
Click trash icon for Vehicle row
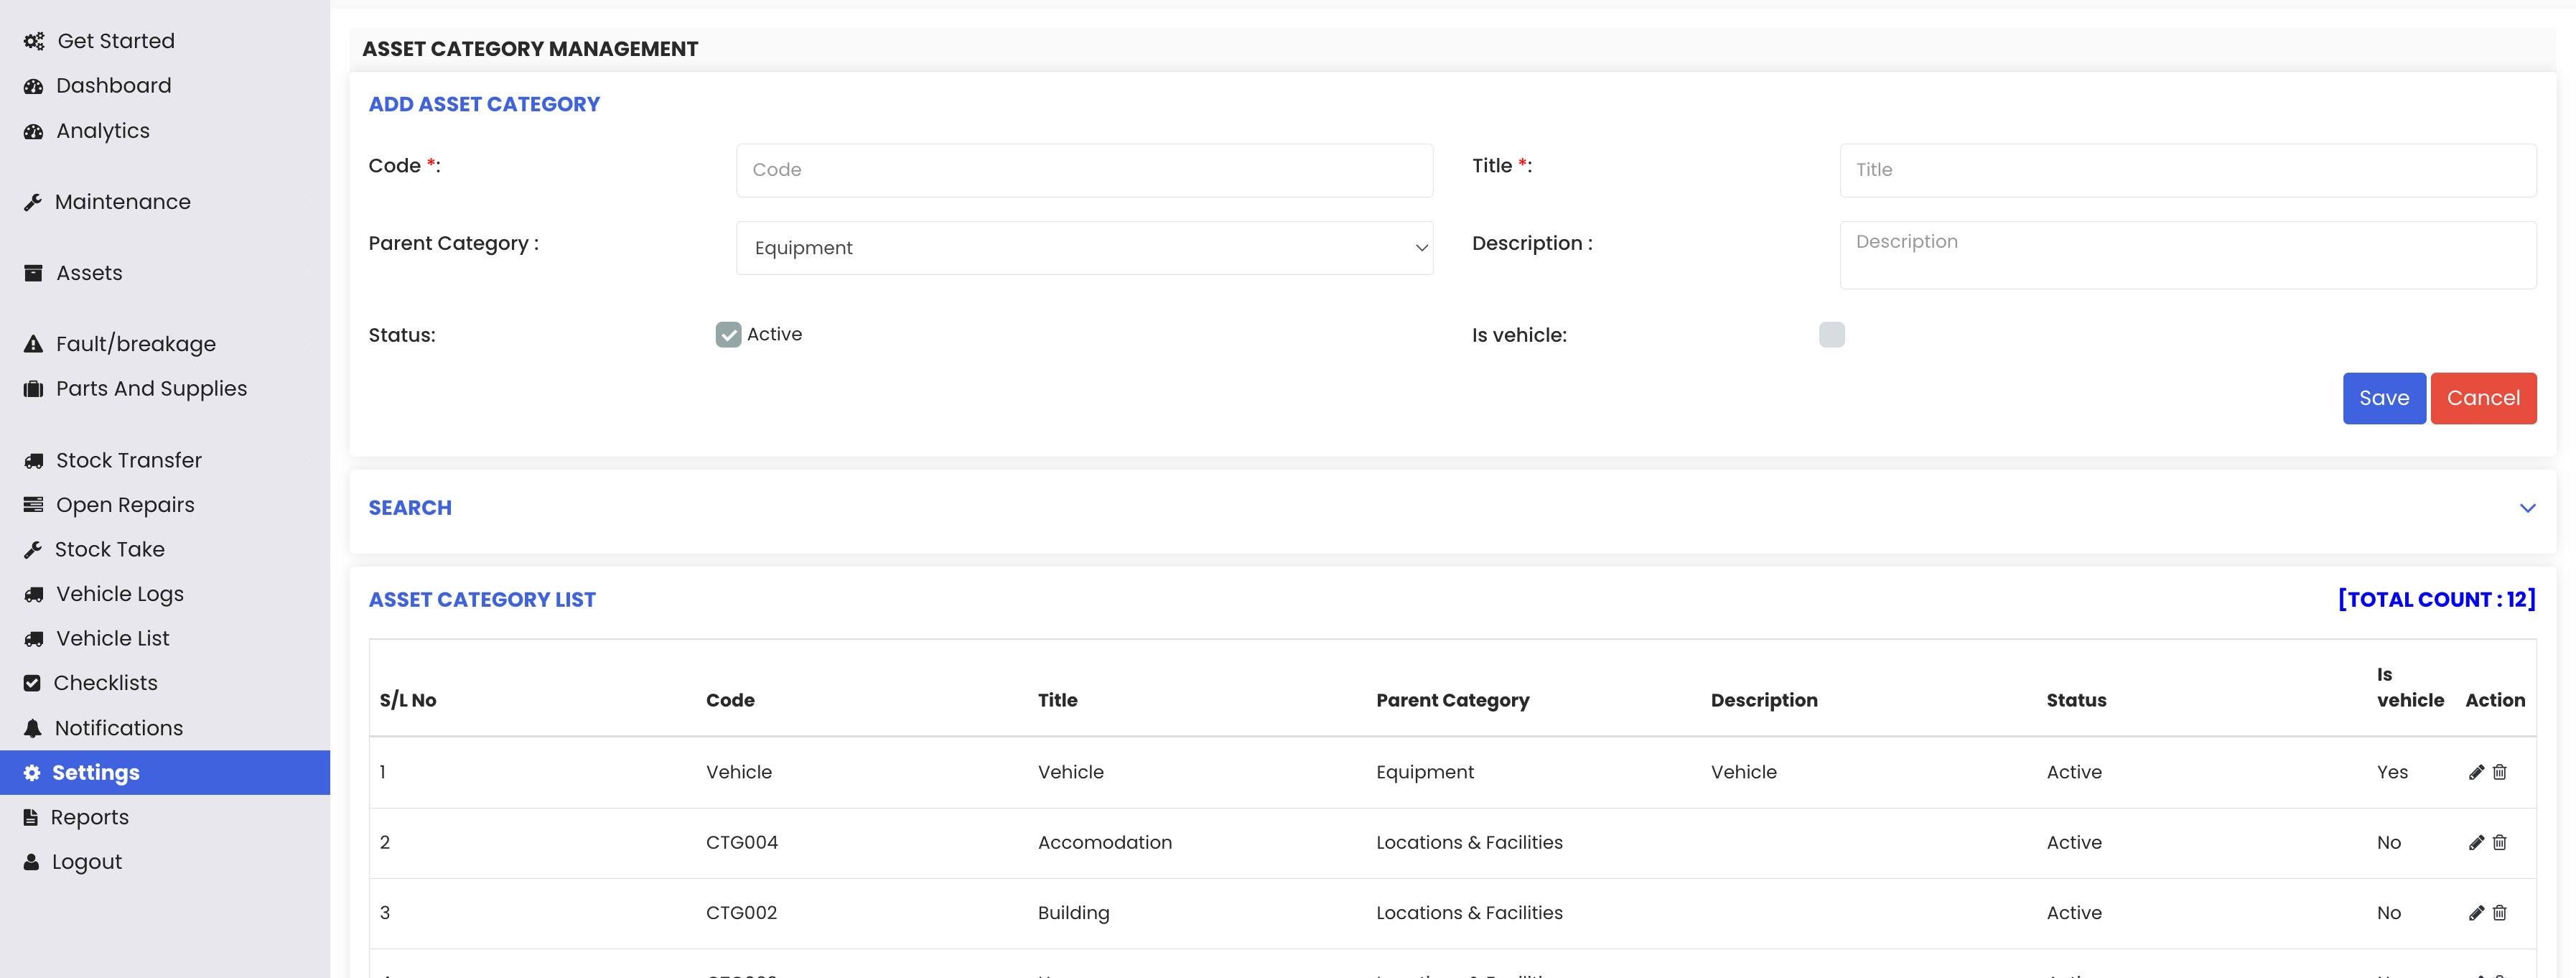pos(2499,772)
